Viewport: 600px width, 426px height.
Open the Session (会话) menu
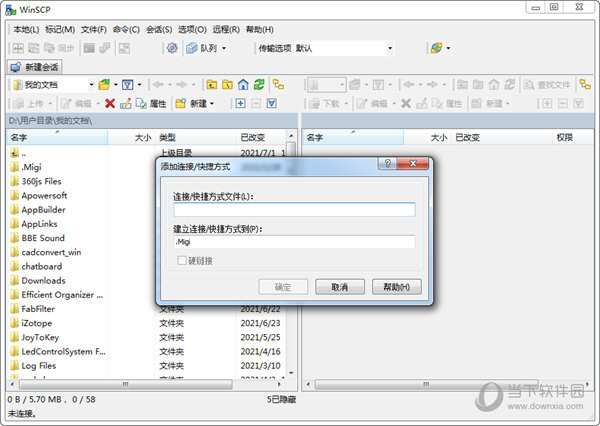(159, 29)
